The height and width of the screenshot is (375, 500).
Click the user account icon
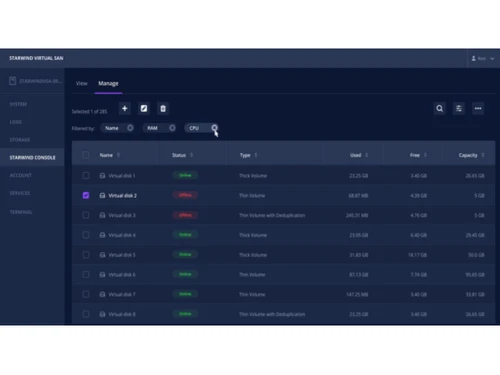pos(474,58)
